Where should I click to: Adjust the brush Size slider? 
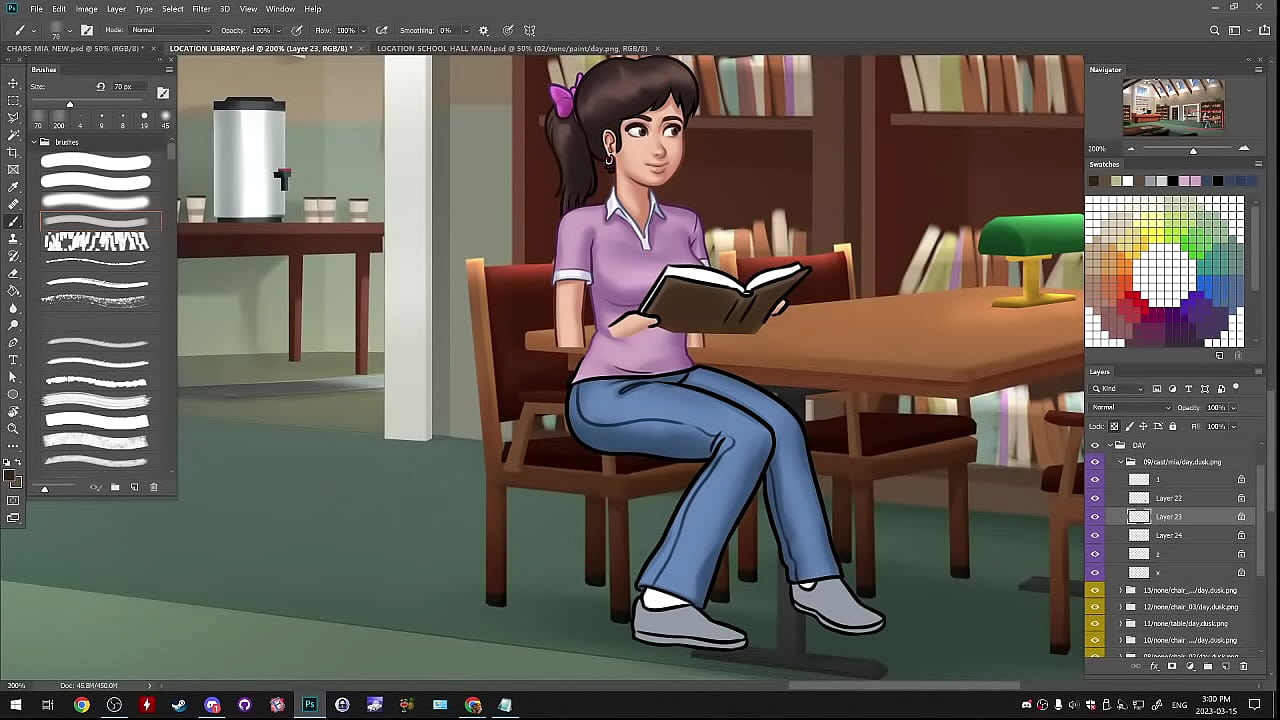click(70, 105)
